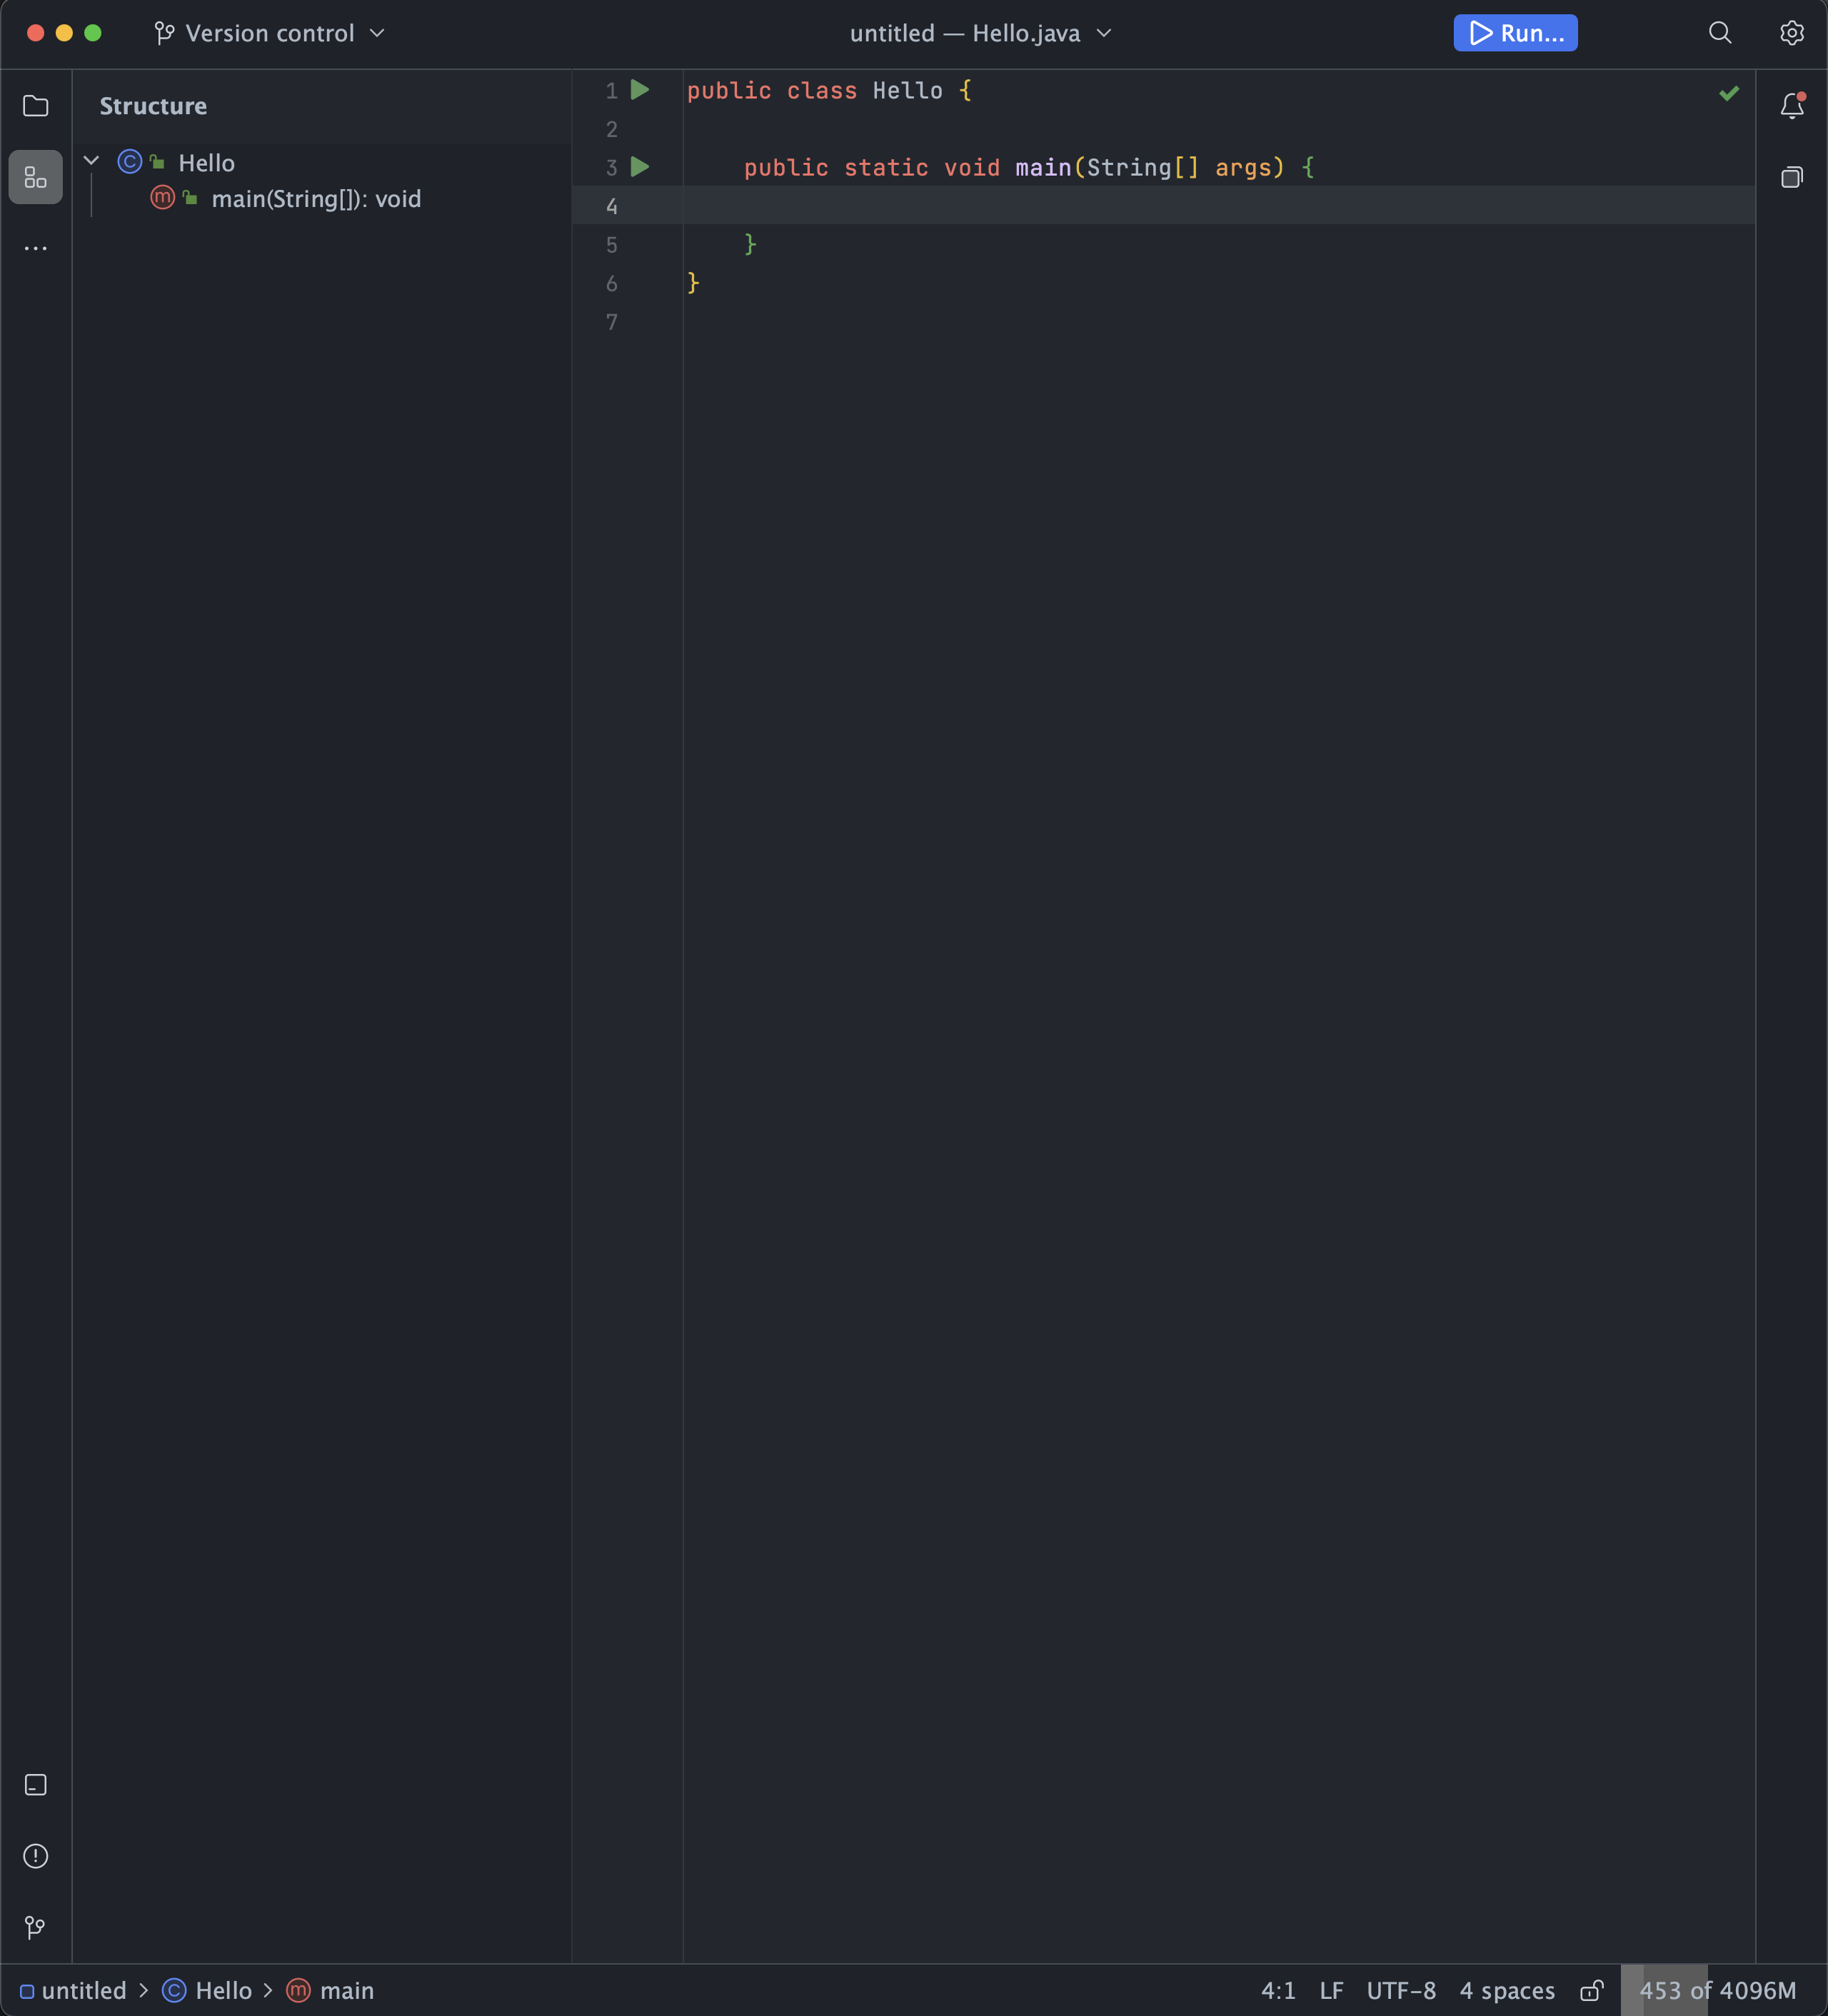Collapse the Hello class in Structure view
This screenshot has height=2016, width=1828.
pyautogui.click(x=91, y=160)
